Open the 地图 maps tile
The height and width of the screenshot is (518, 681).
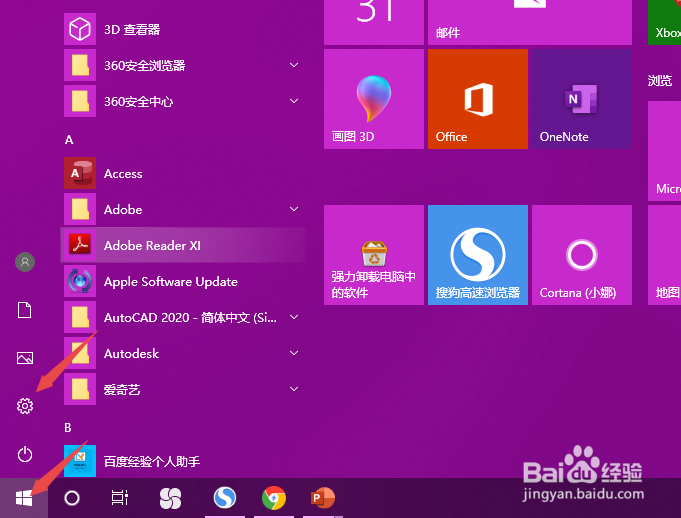(664, 255)
